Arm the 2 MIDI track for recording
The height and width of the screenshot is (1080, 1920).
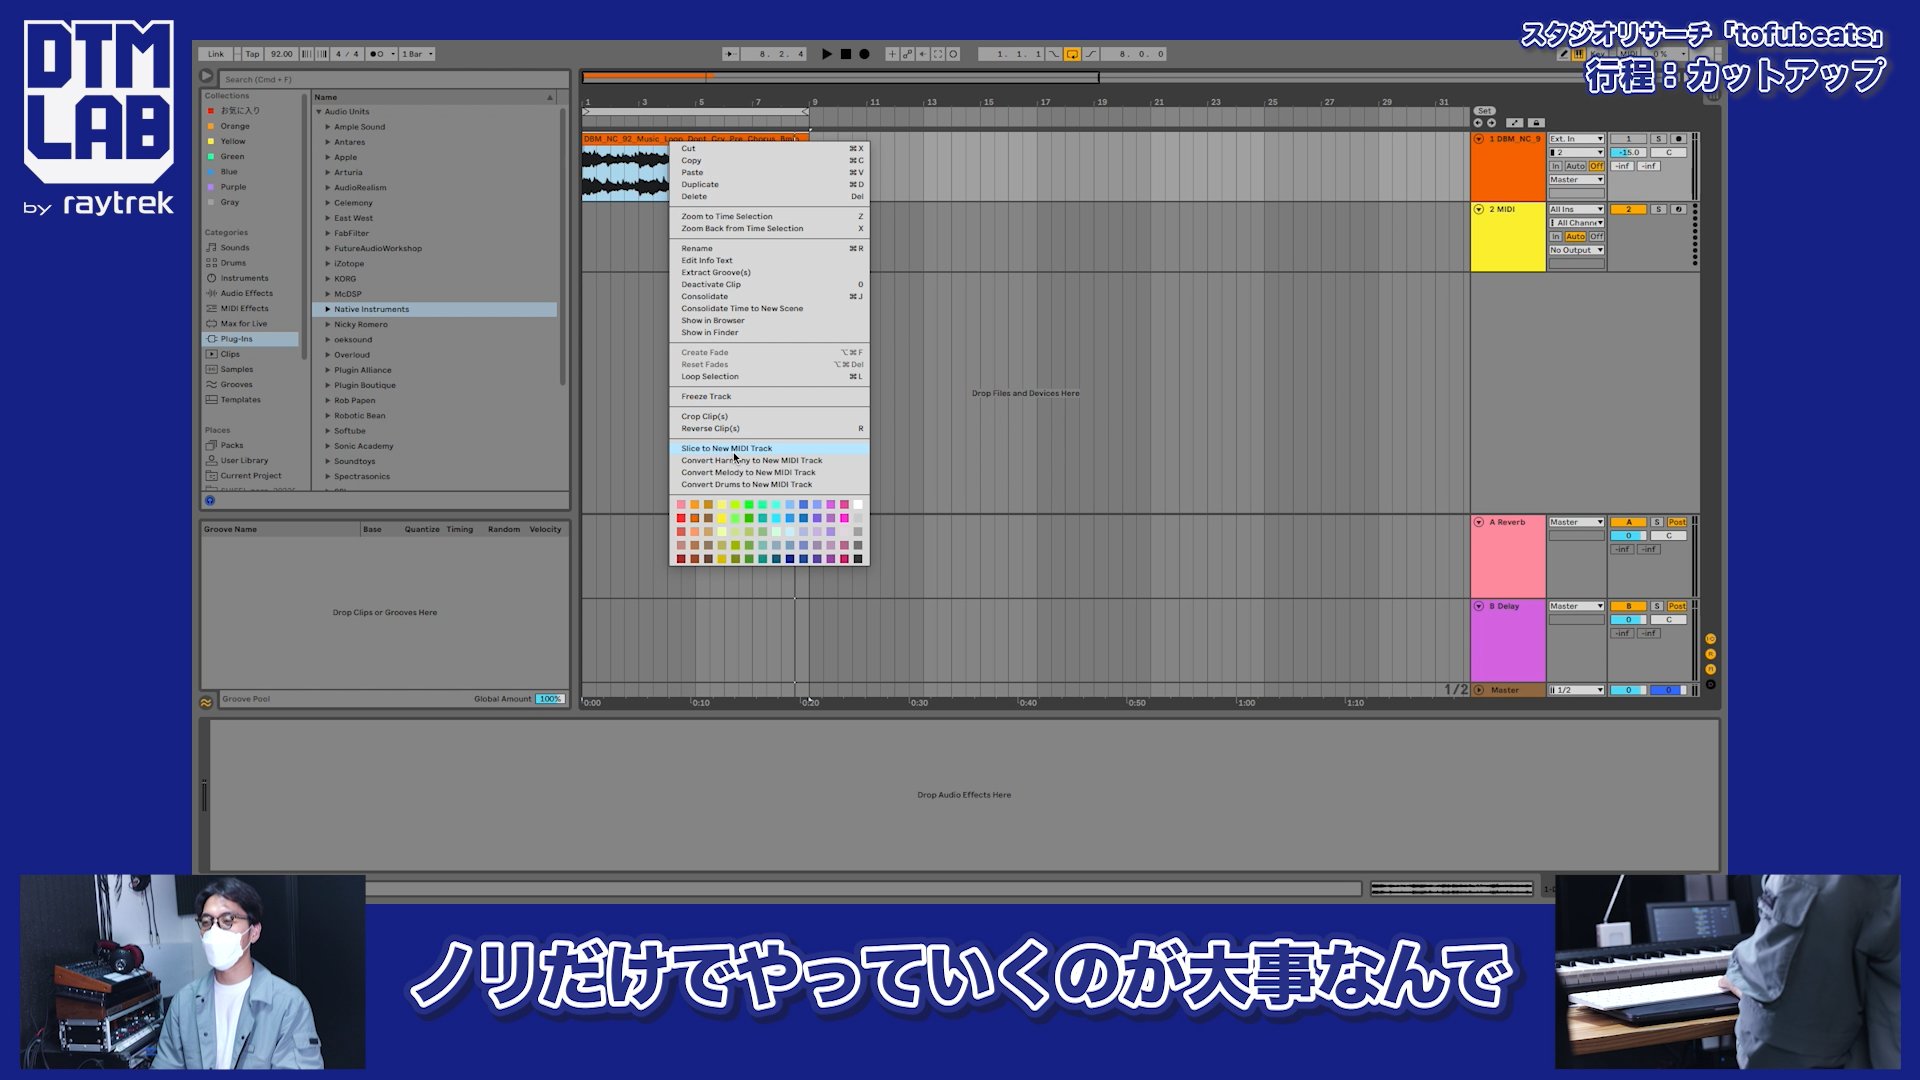coord(1679,209)
